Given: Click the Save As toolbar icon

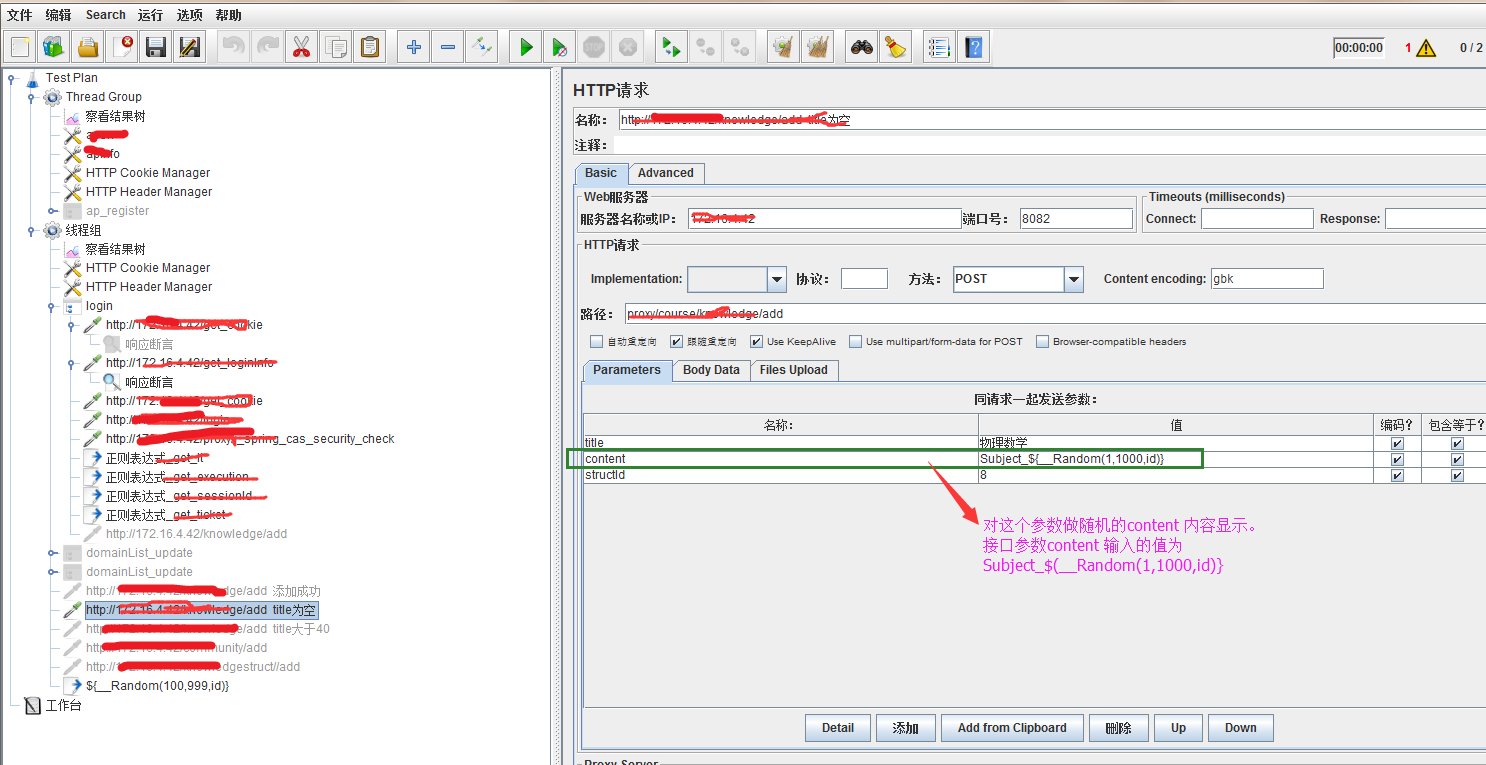Looking at the screenshot, I should pos(189,46).
